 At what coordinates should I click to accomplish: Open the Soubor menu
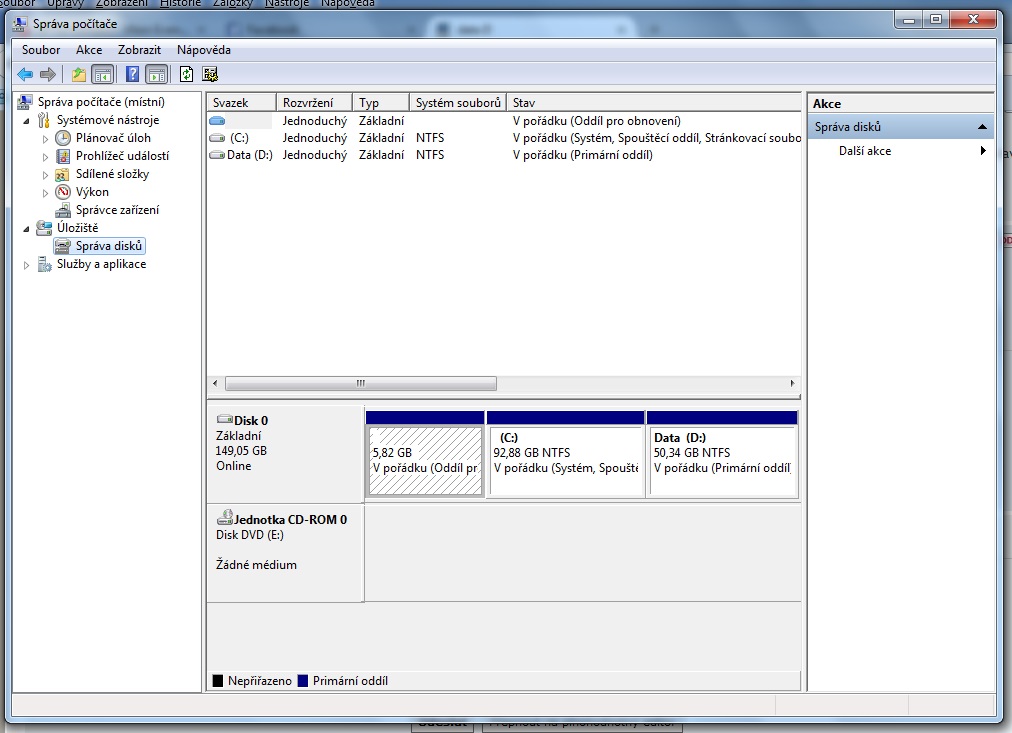[x=41, y=50]
